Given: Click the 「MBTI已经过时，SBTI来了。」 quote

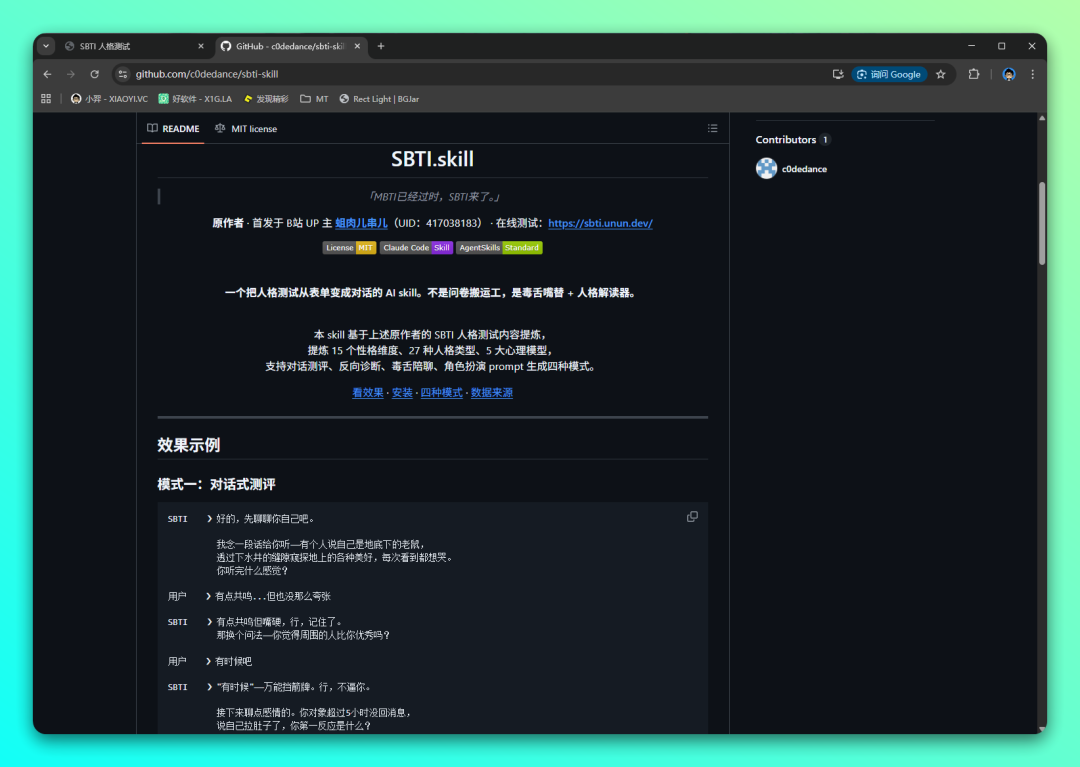Looking at the screenshot, I should [433, 197].
